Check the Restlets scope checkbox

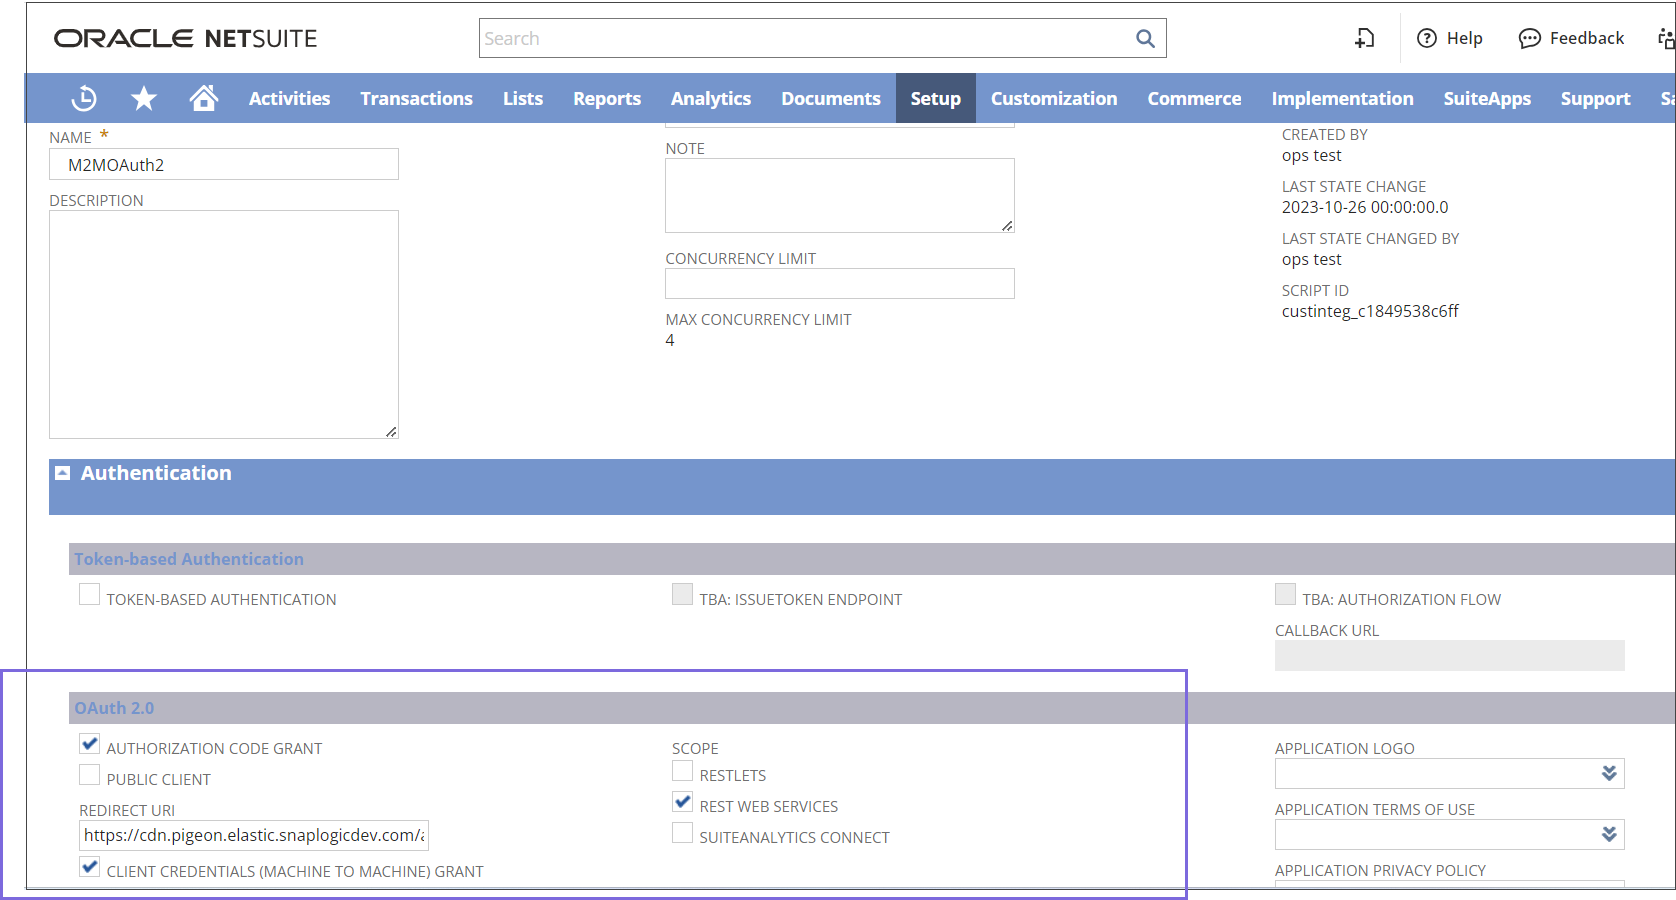click(x=683, y=770)
